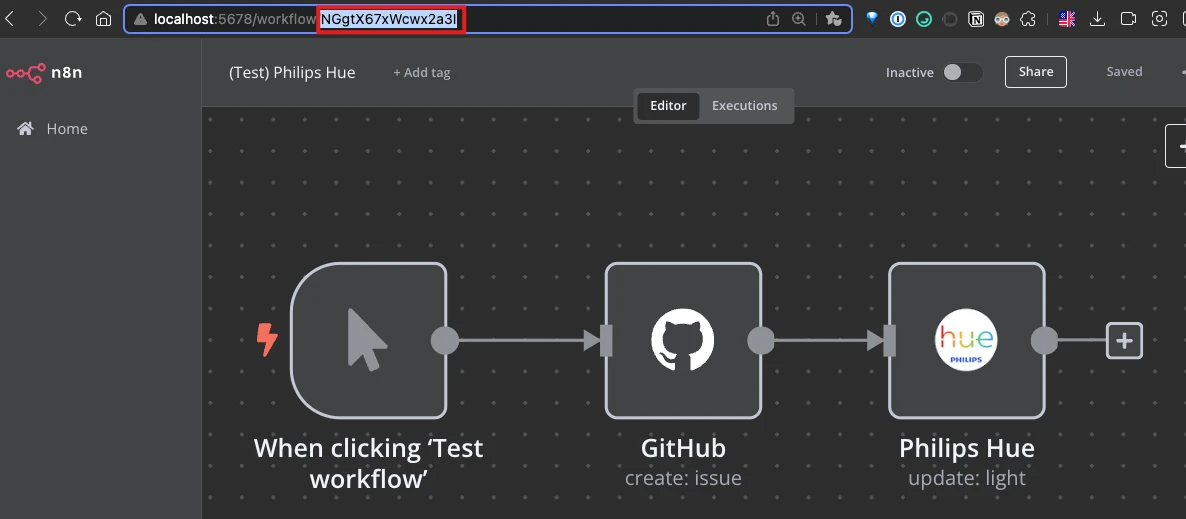Click the screenshot capture icon in toolbar
This screenshot has width=1186, height=519.
1159,20
